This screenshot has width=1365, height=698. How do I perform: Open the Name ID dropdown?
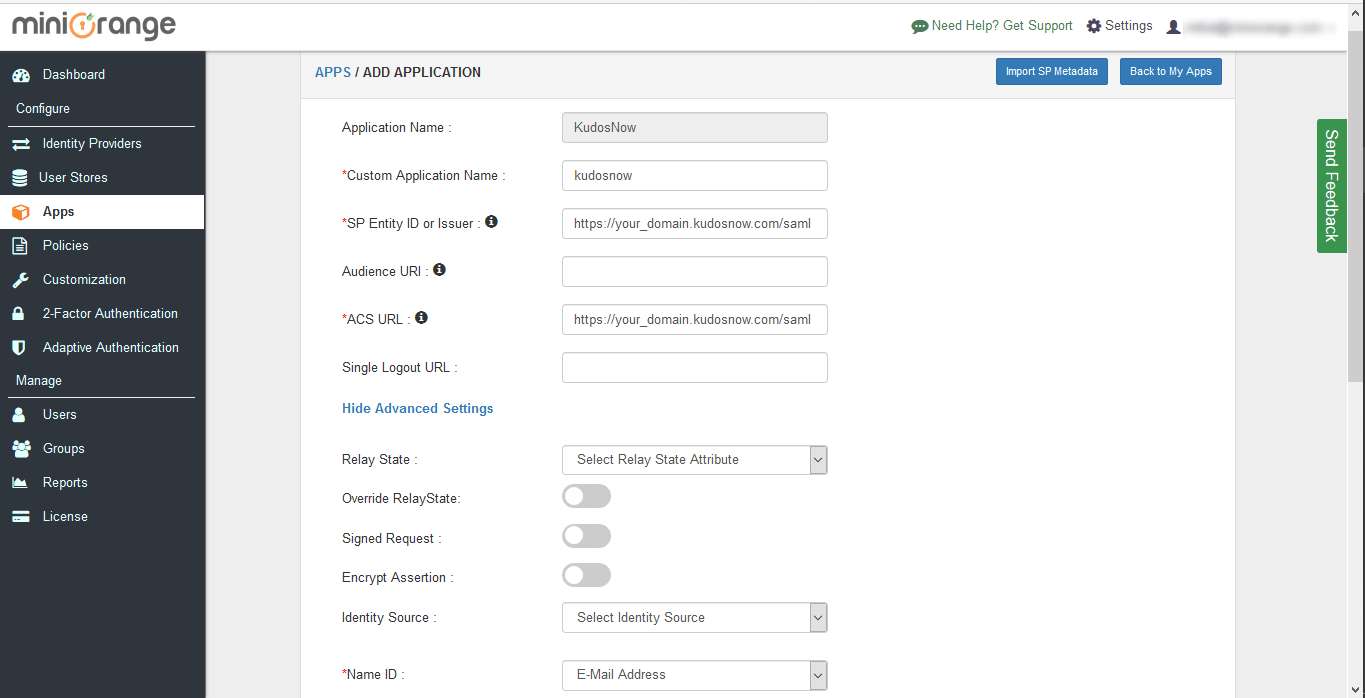tap(695, 675)
